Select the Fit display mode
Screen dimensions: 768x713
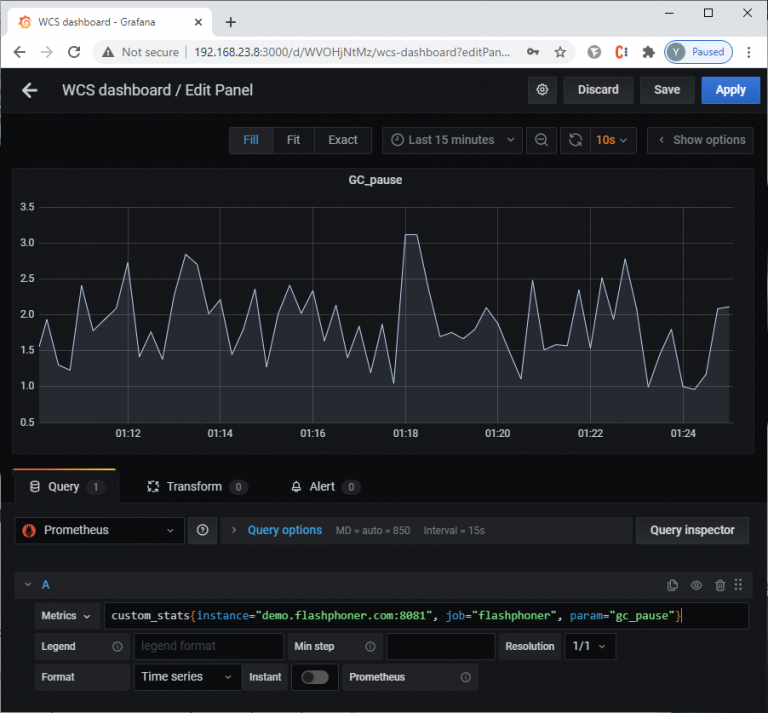click(293, 140)
